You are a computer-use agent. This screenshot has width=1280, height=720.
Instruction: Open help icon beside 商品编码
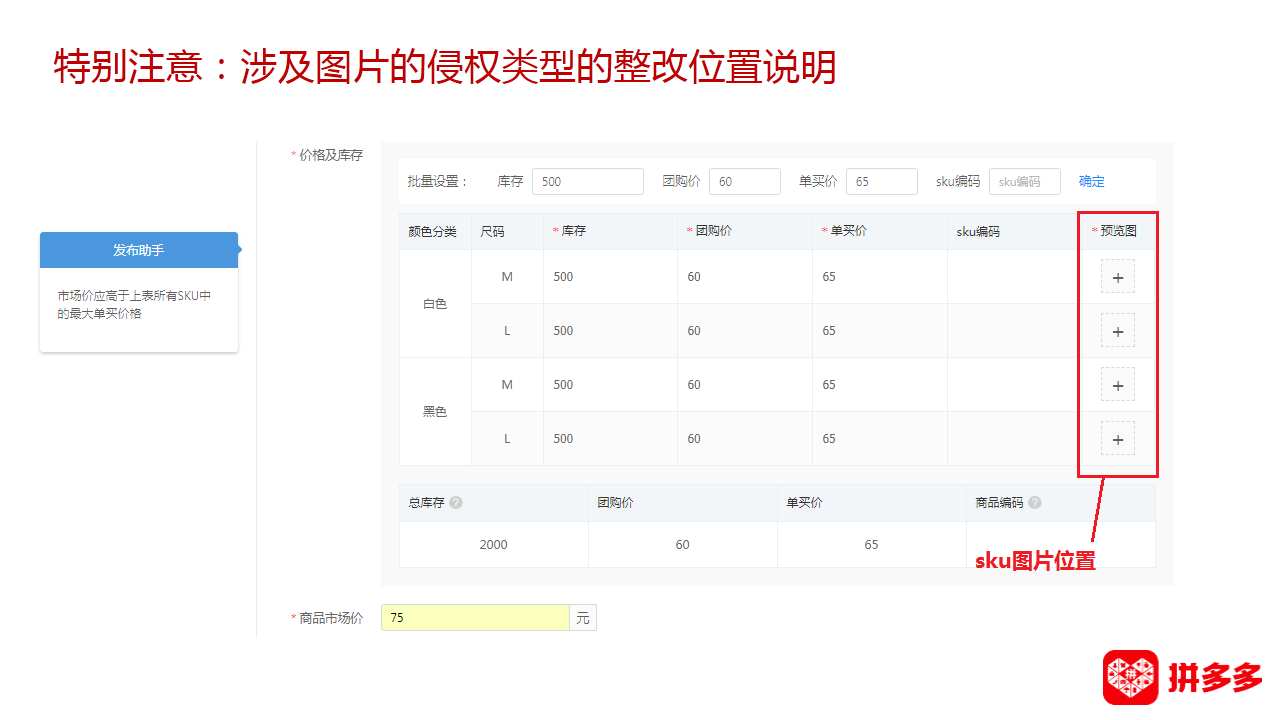coord(1035,503)
